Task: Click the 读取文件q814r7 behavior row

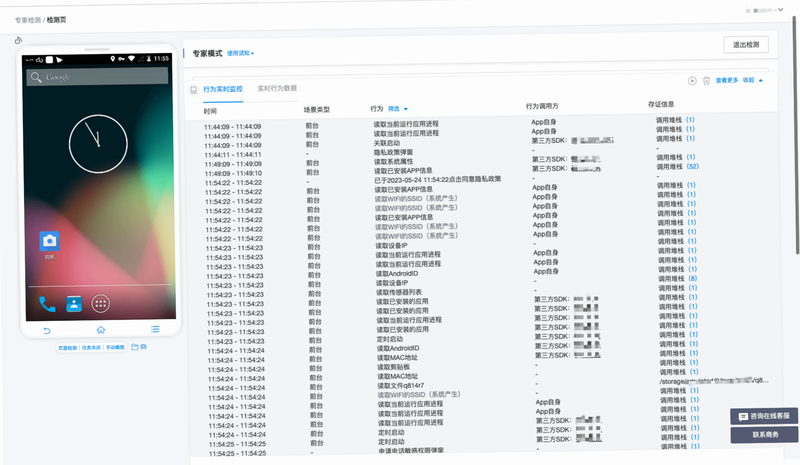Action: [401, 386]
